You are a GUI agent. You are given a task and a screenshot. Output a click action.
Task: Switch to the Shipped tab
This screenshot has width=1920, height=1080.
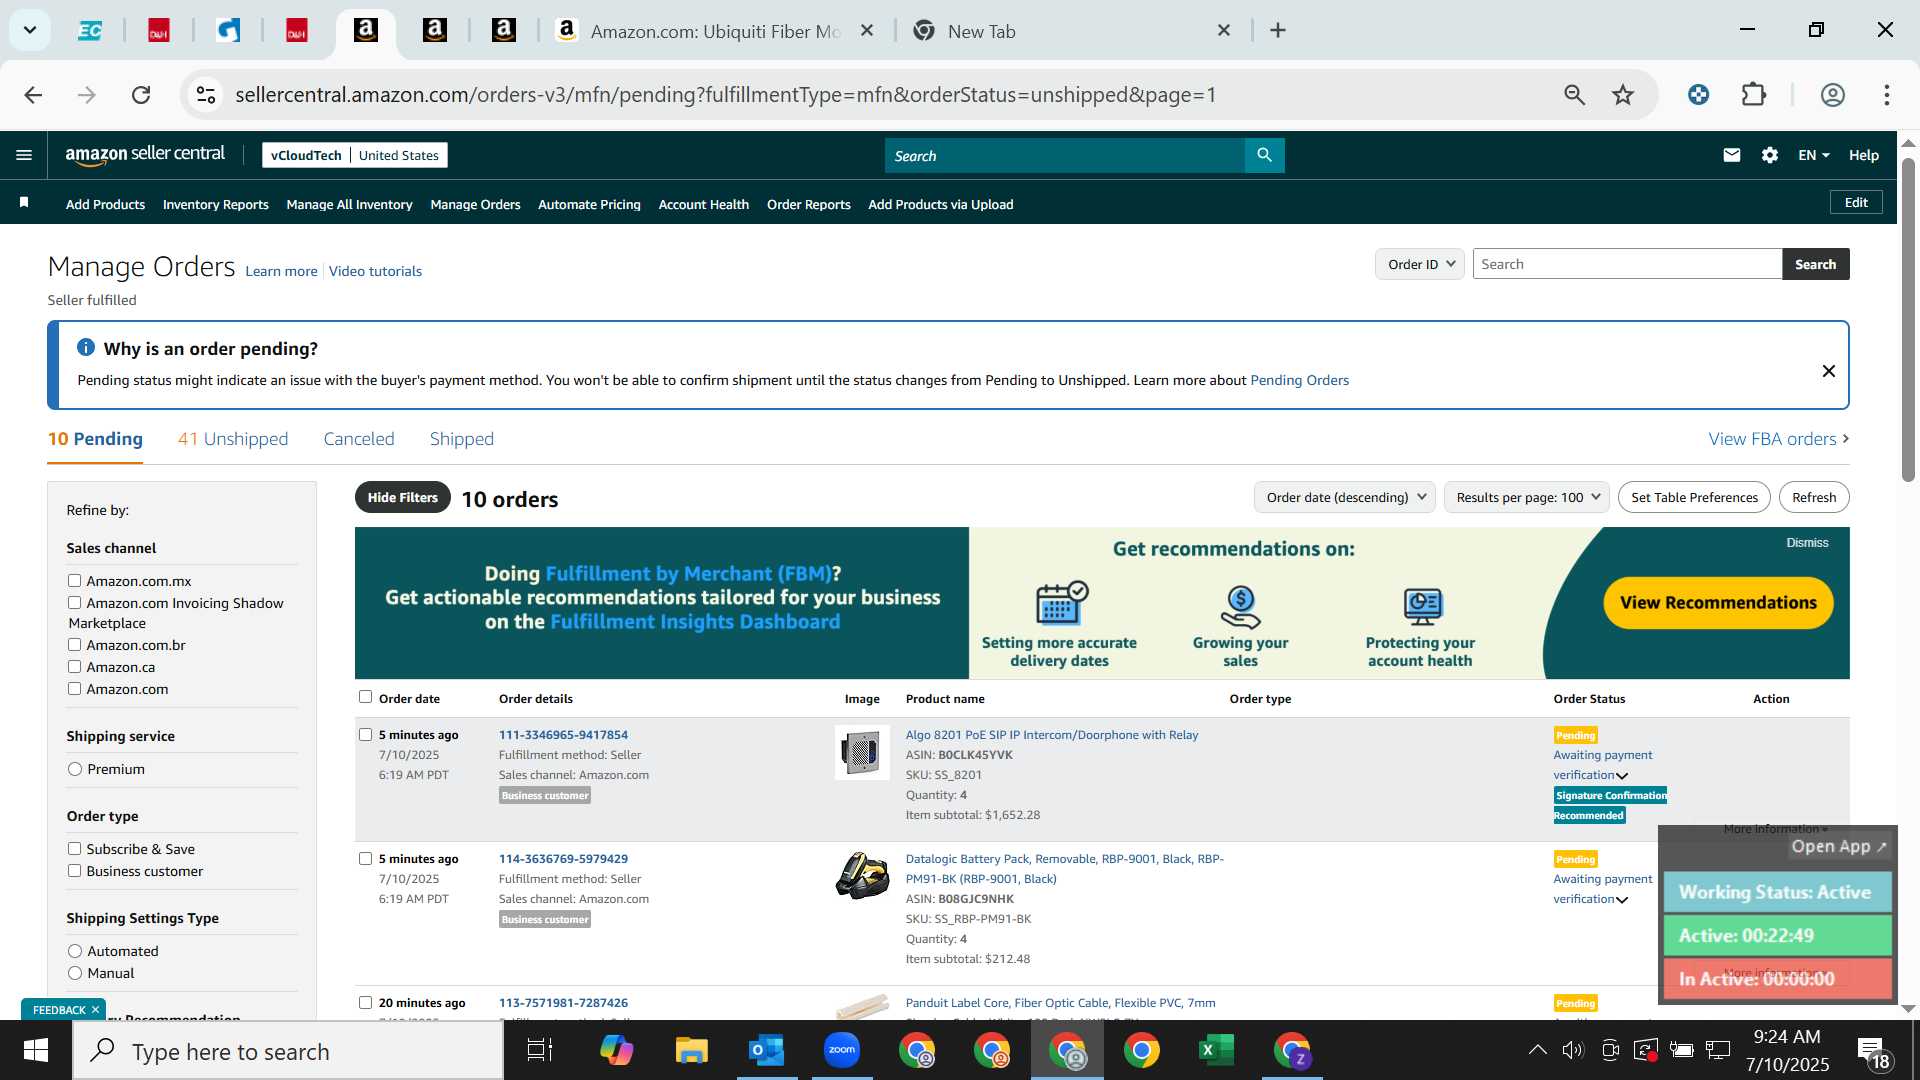pyautogui.click(x=462, y=439)
